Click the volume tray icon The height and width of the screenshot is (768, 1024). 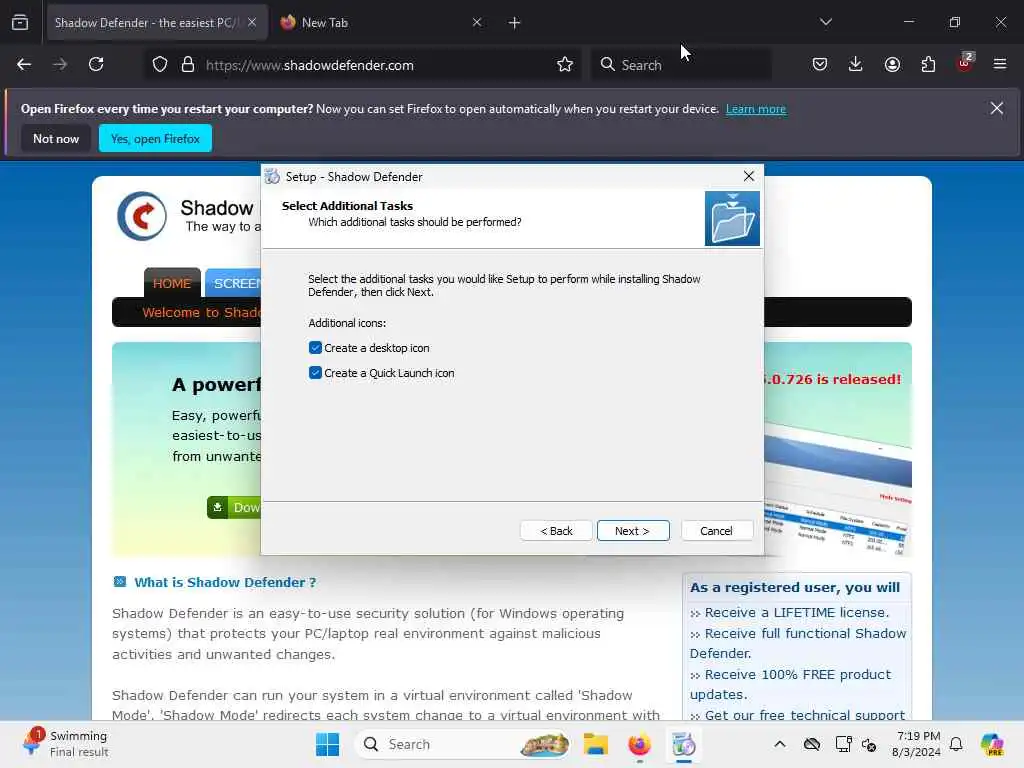pos(869,744)
